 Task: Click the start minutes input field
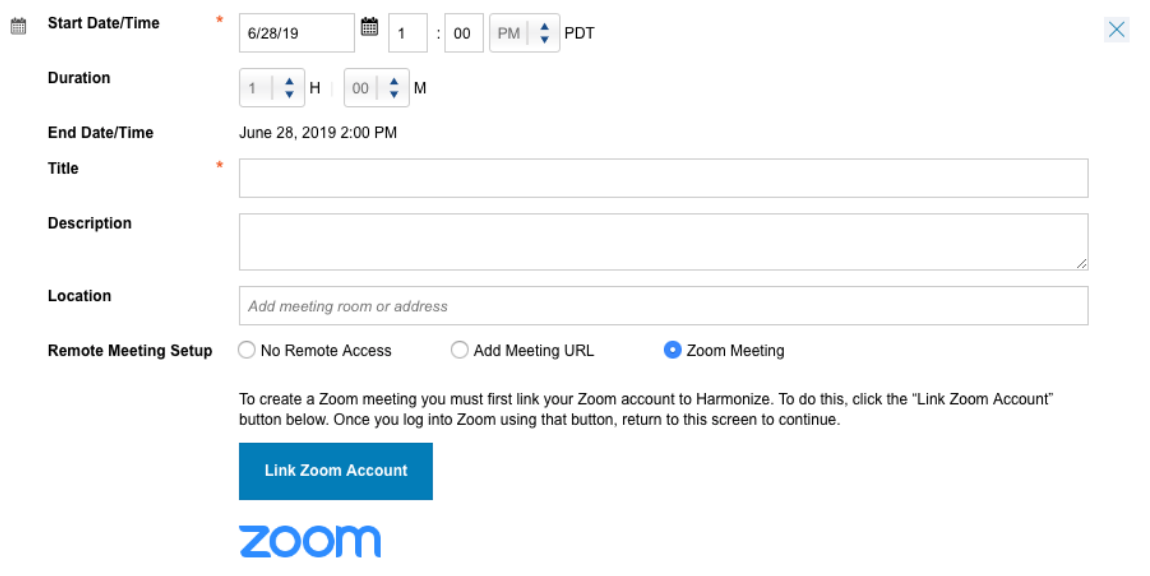463,33
